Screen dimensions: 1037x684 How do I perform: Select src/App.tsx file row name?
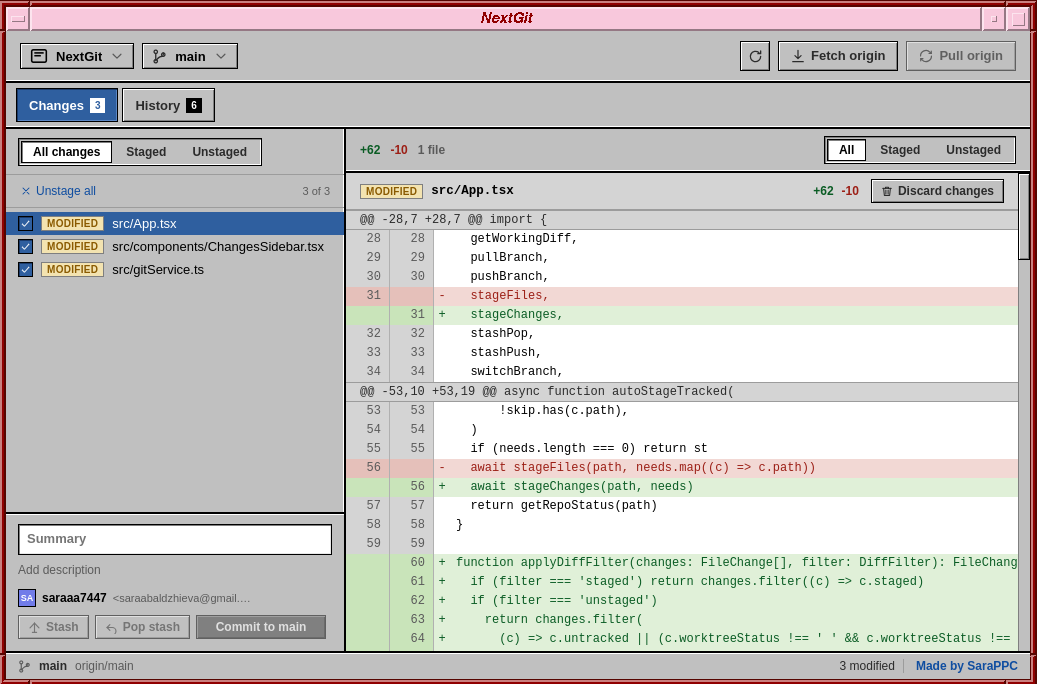pos(144,224)
